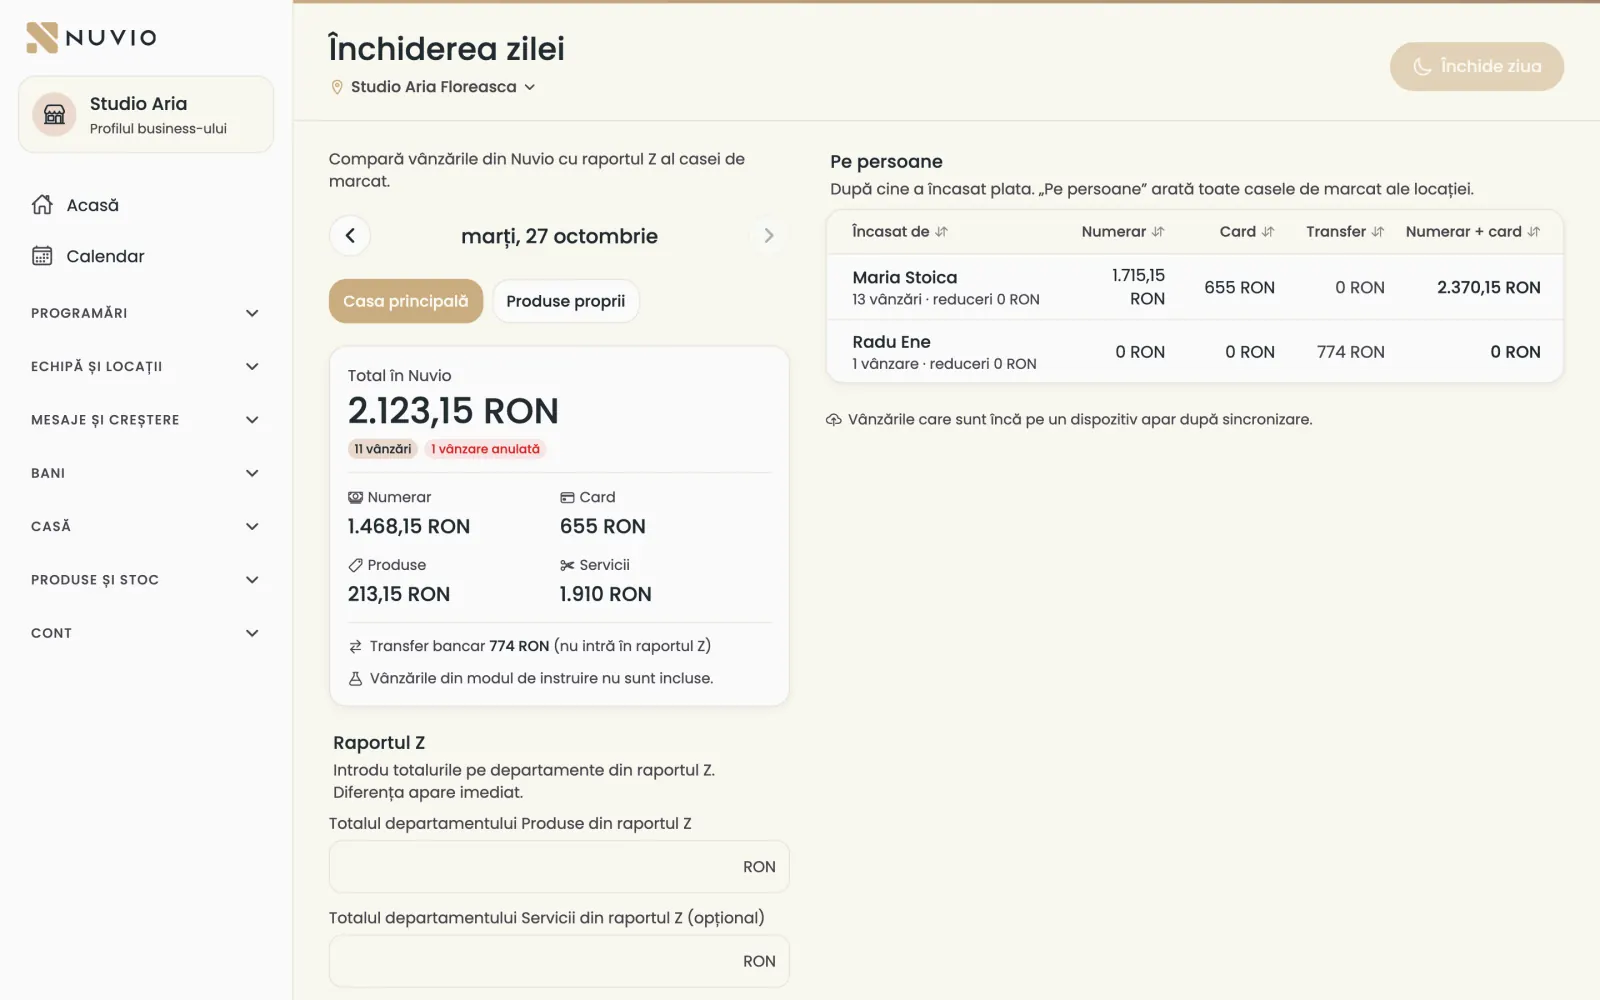Expand the CASĂ section

point(145,526)
